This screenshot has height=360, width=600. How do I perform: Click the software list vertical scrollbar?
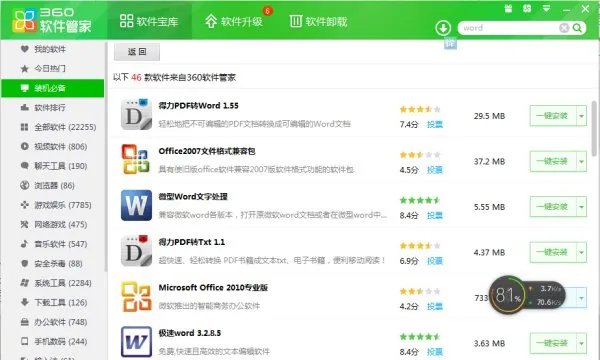click(x=594, y=128)
